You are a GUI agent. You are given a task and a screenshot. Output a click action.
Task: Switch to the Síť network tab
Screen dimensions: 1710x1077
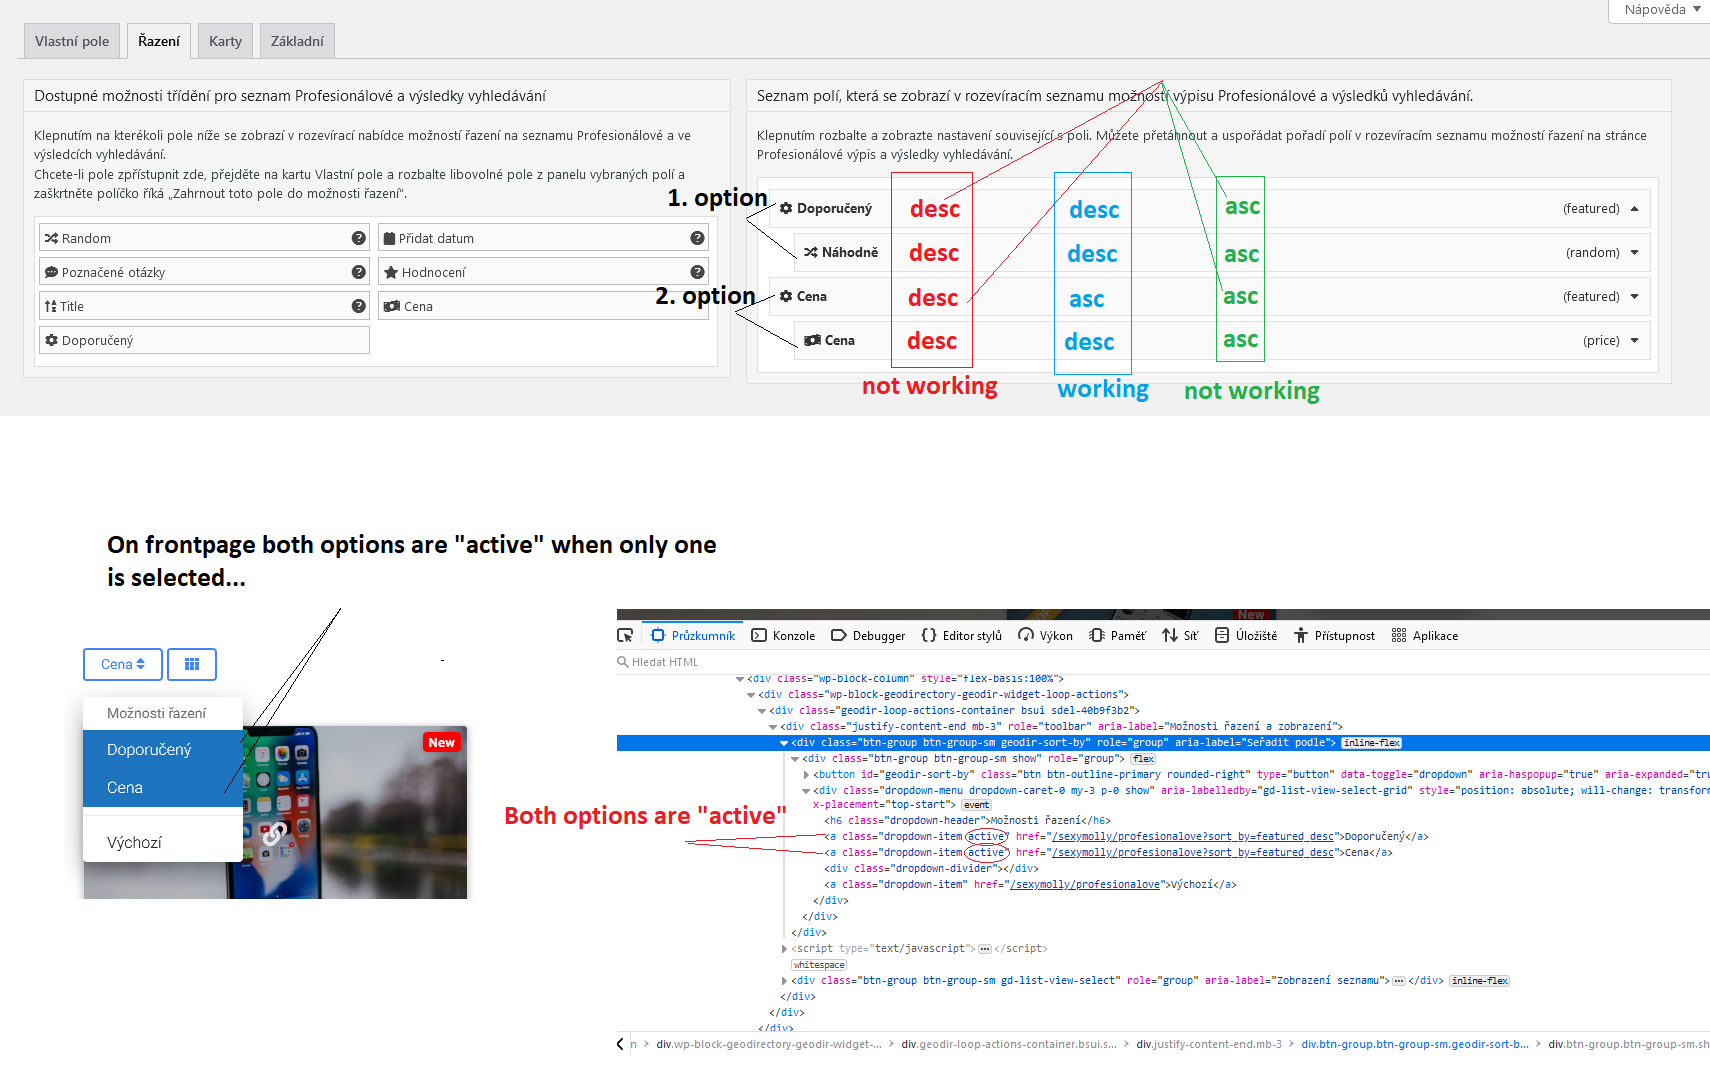point(1180,635)
